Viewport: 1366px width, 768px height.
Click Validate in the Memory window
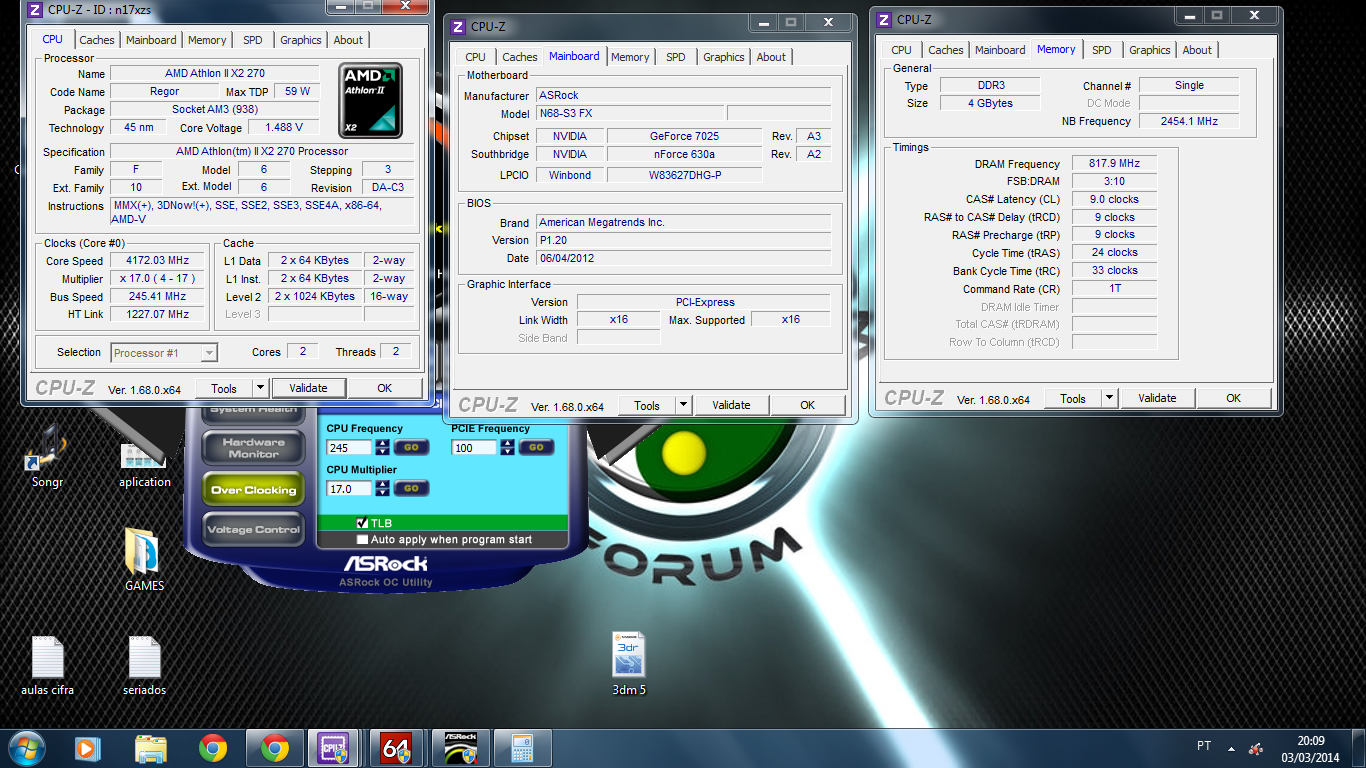tap(1157, 398)
